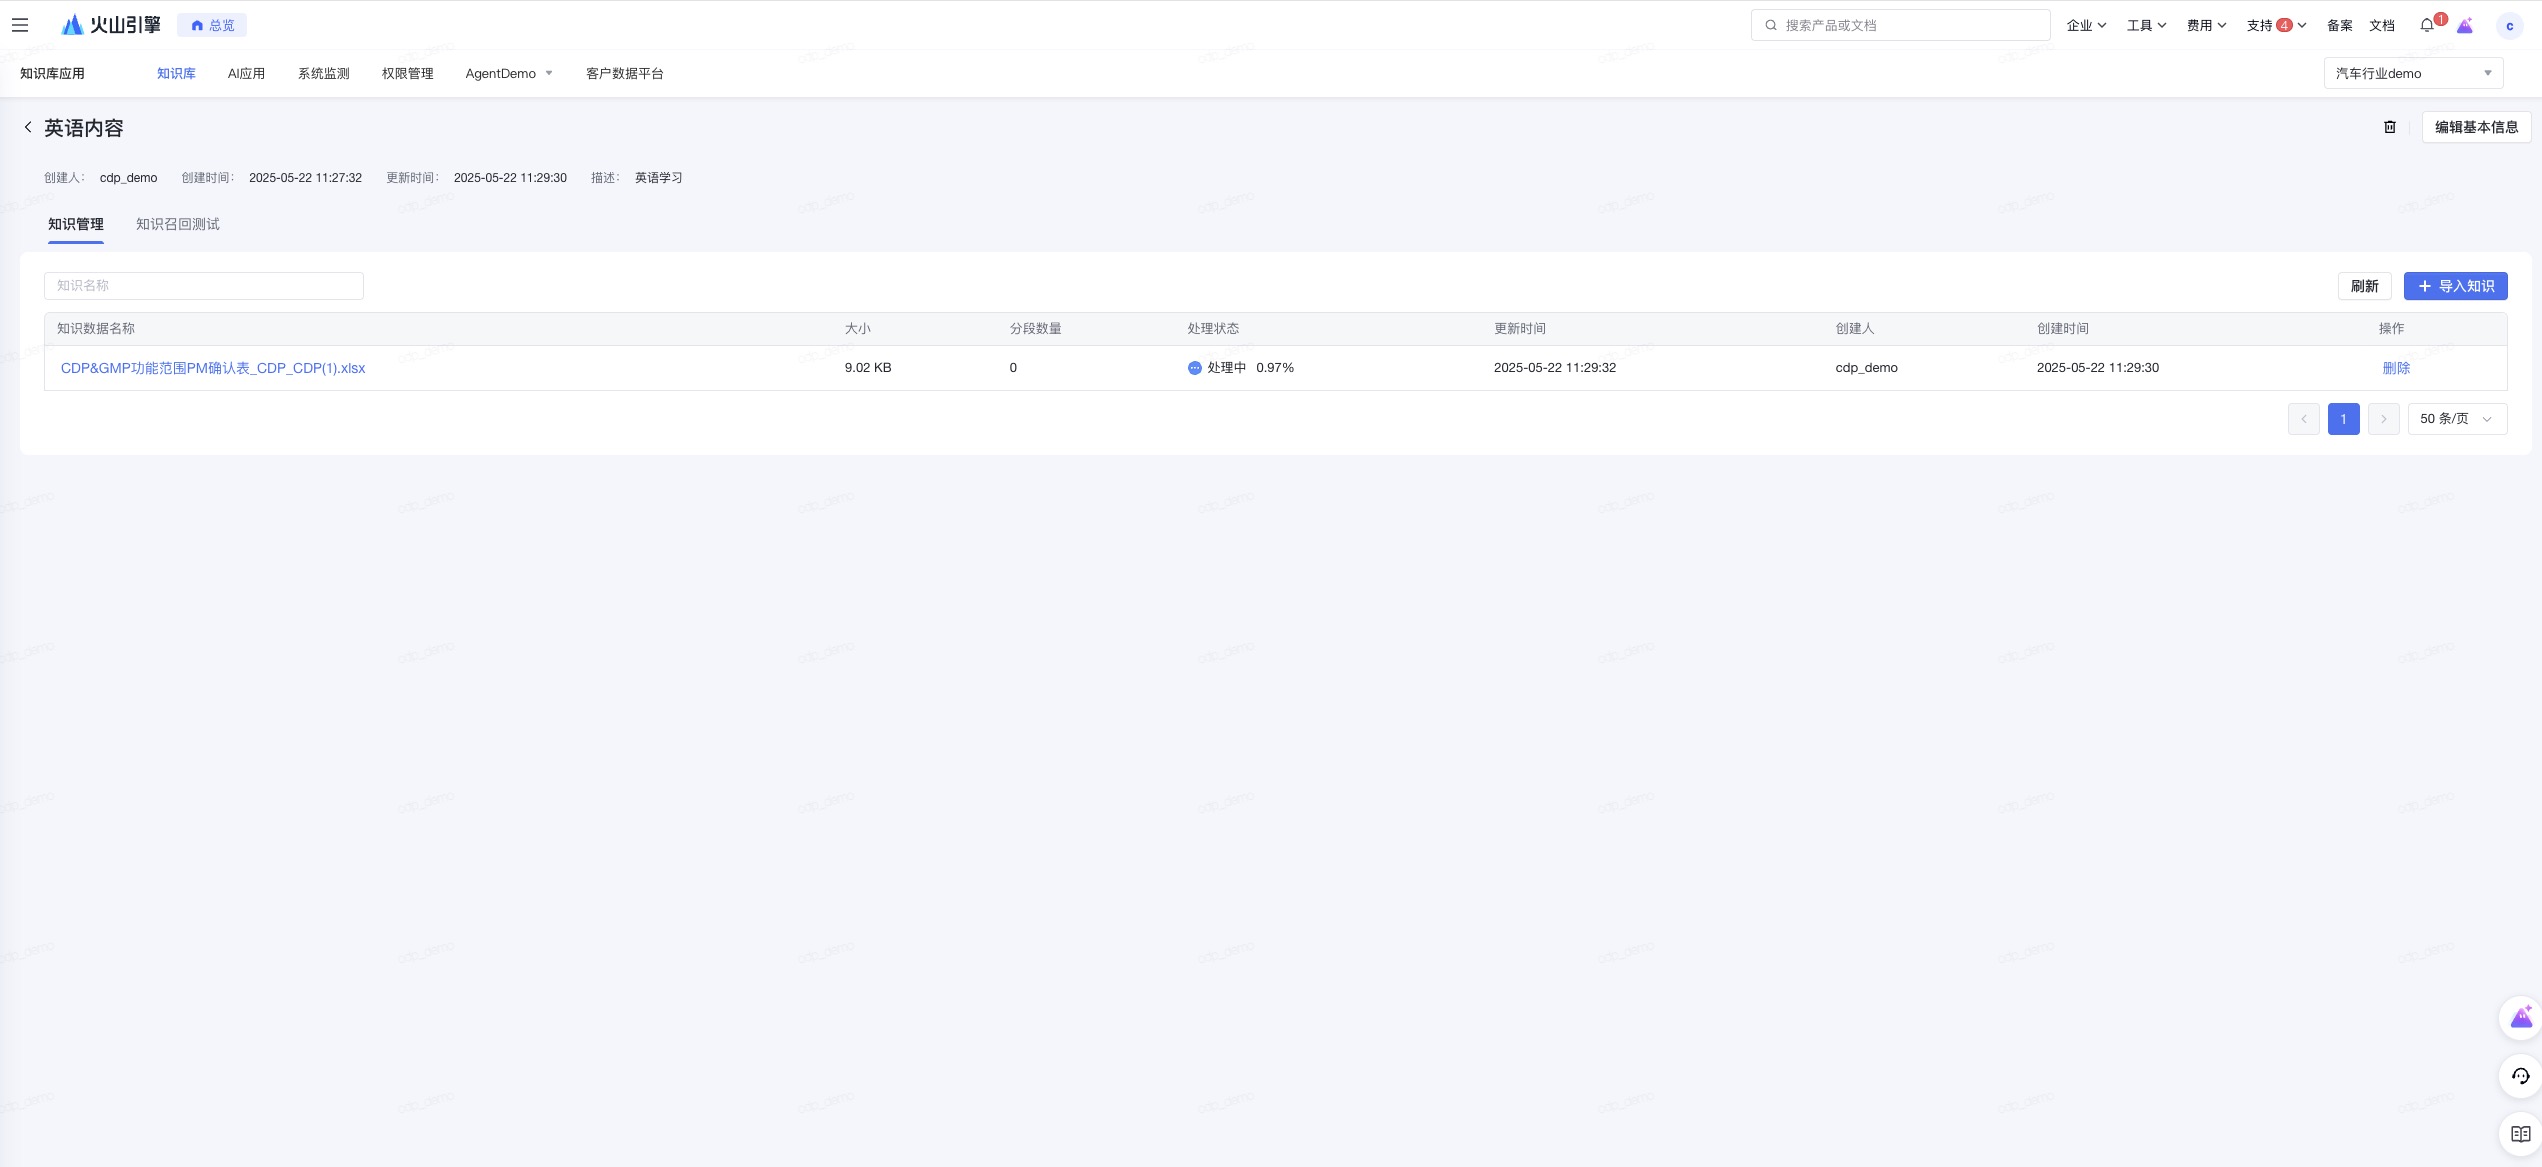Click the 9.02 KB size cell

(868, 368)
